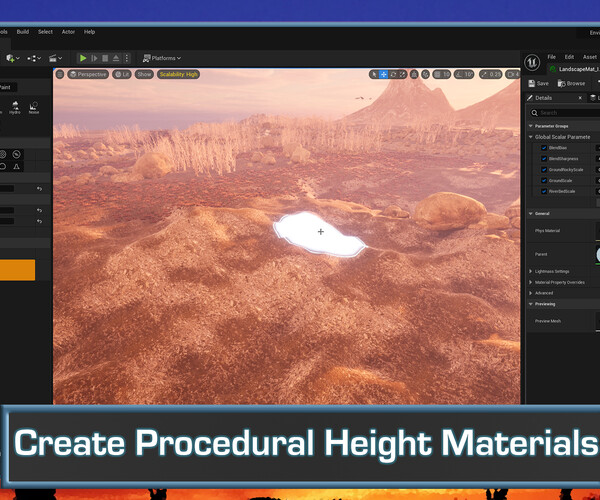Click the Unreal Engine logo icon
600x500 pixels.
[532, 62]
